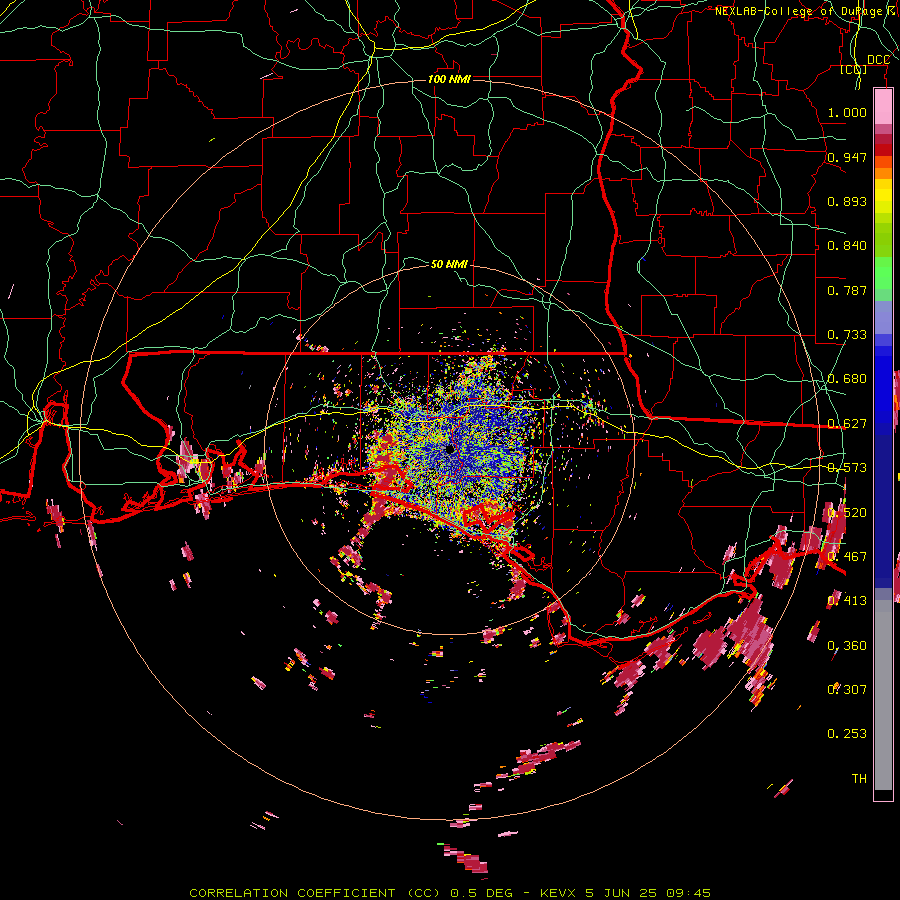Click the 0.733 scale value

[x=847, y=335]
